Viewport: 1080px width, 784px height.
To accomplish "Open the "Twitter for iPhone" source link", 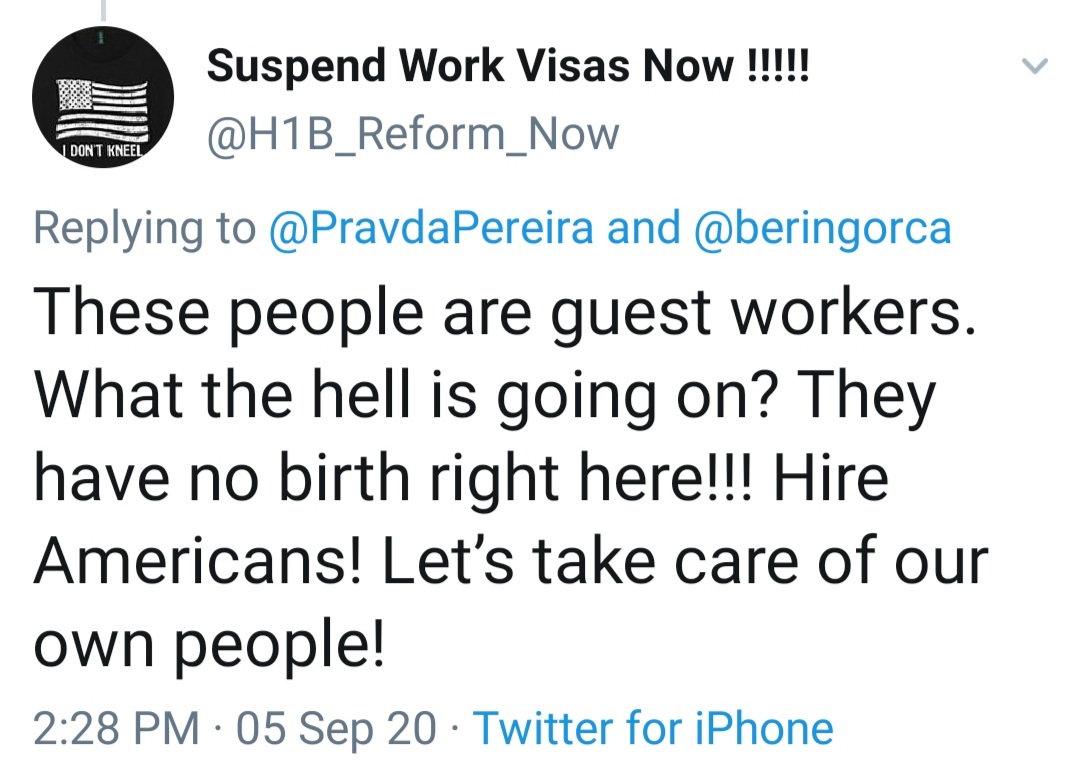I will [652, 727].
